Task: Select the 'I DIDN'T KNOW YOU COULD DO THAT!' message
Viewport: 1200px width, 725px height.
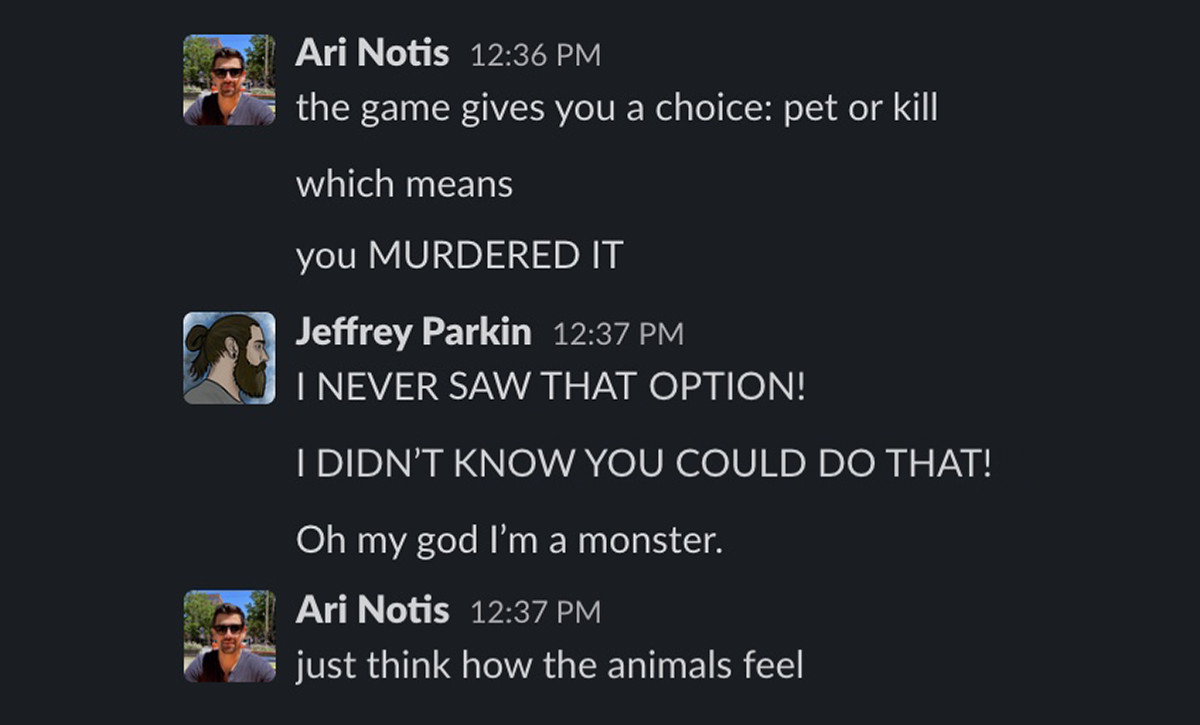Action: point(643,464)
